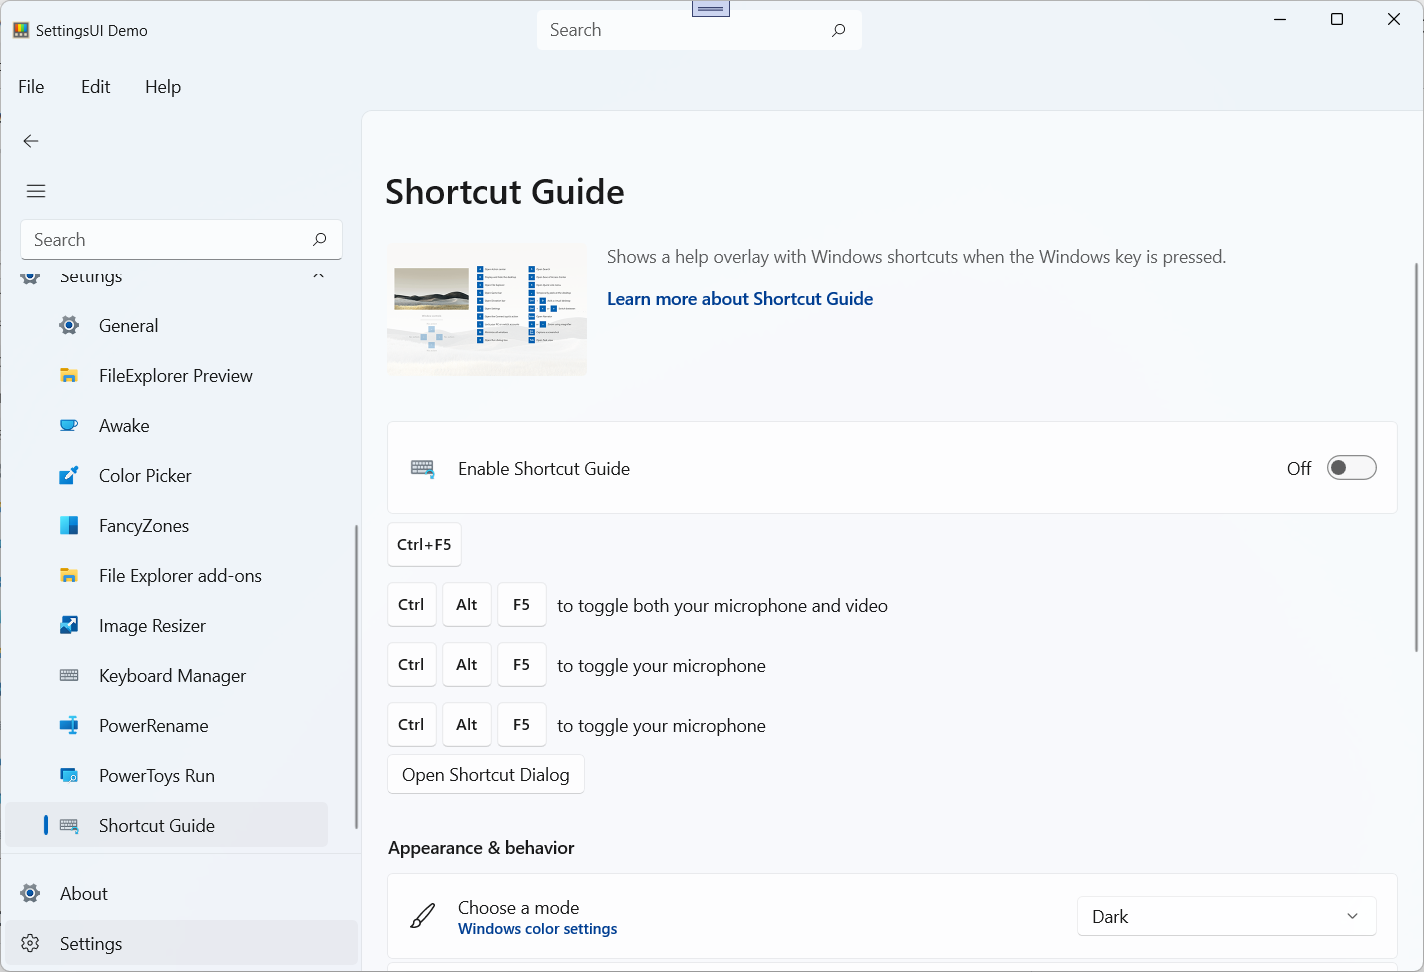Click the Image Resizer icon
The image size is (1424, 972).
[x=69, y=625]
